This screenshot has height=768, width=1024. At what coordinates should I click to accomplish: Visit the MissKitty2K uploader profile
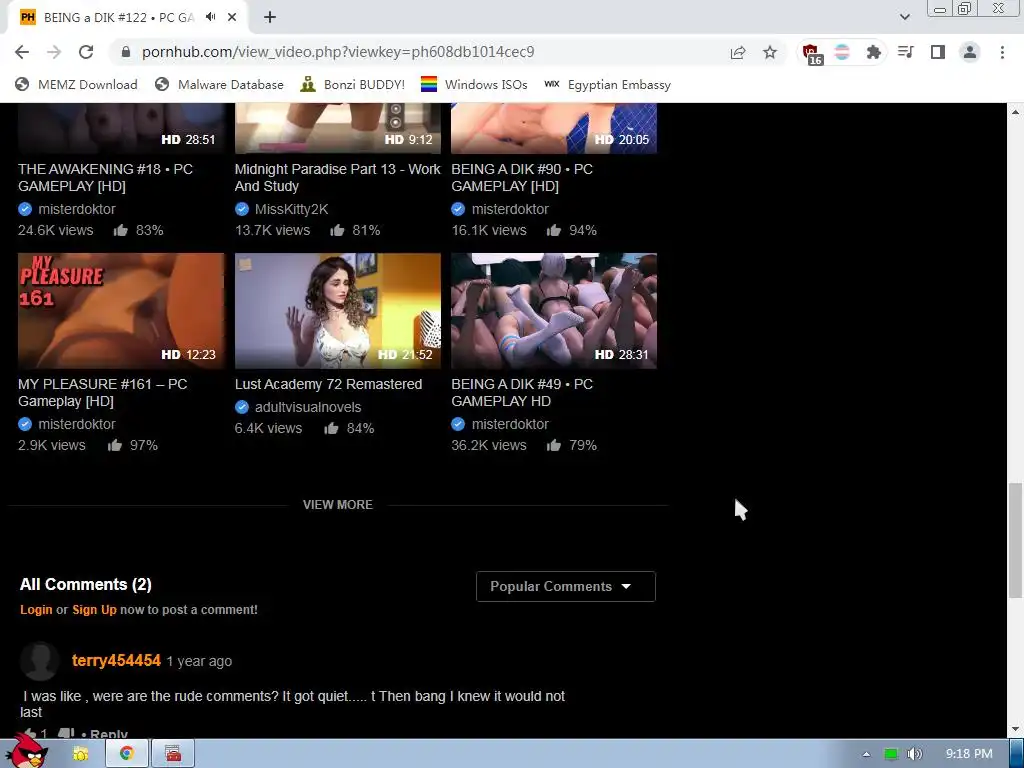click(291, 209)
